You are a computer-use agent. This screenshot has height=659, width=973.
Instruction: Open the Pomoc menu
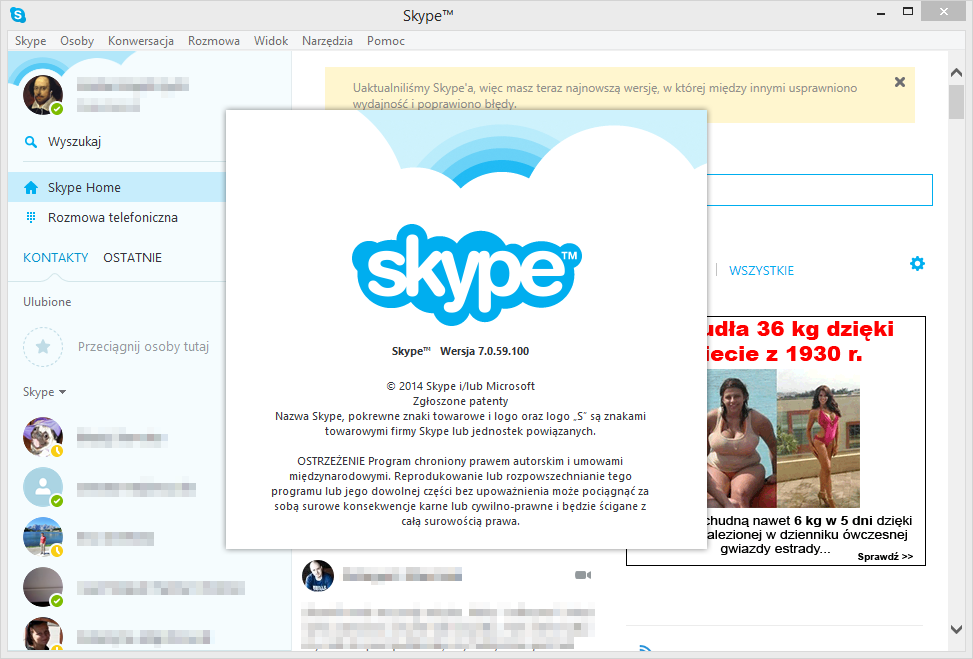(386, 41)
